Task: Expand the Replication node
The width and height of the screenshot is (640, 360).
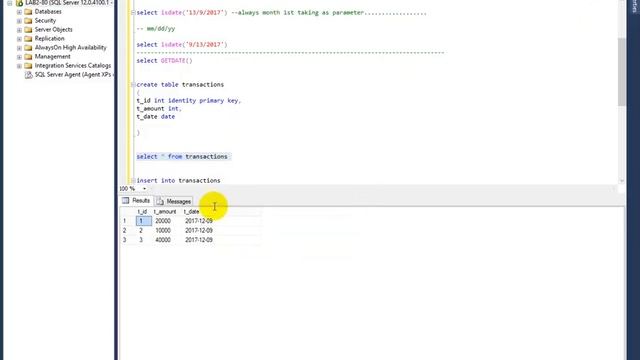Action: [19, 39]
